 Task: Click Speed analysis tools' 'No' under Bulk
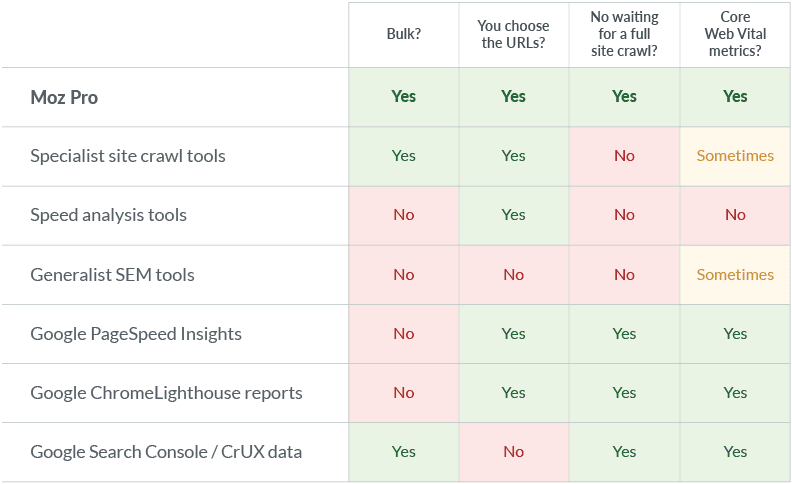[x=403, y=215]
